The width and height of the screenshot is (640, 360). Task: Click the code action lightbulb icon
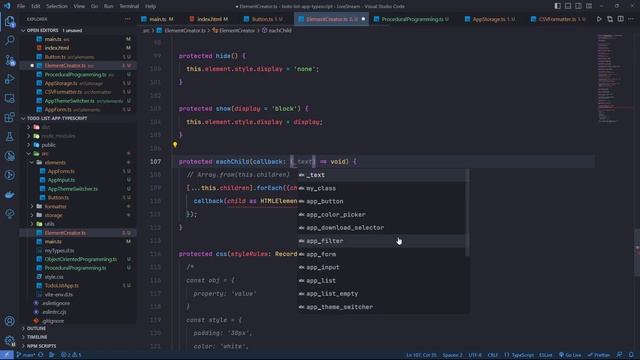pos(175,144)
